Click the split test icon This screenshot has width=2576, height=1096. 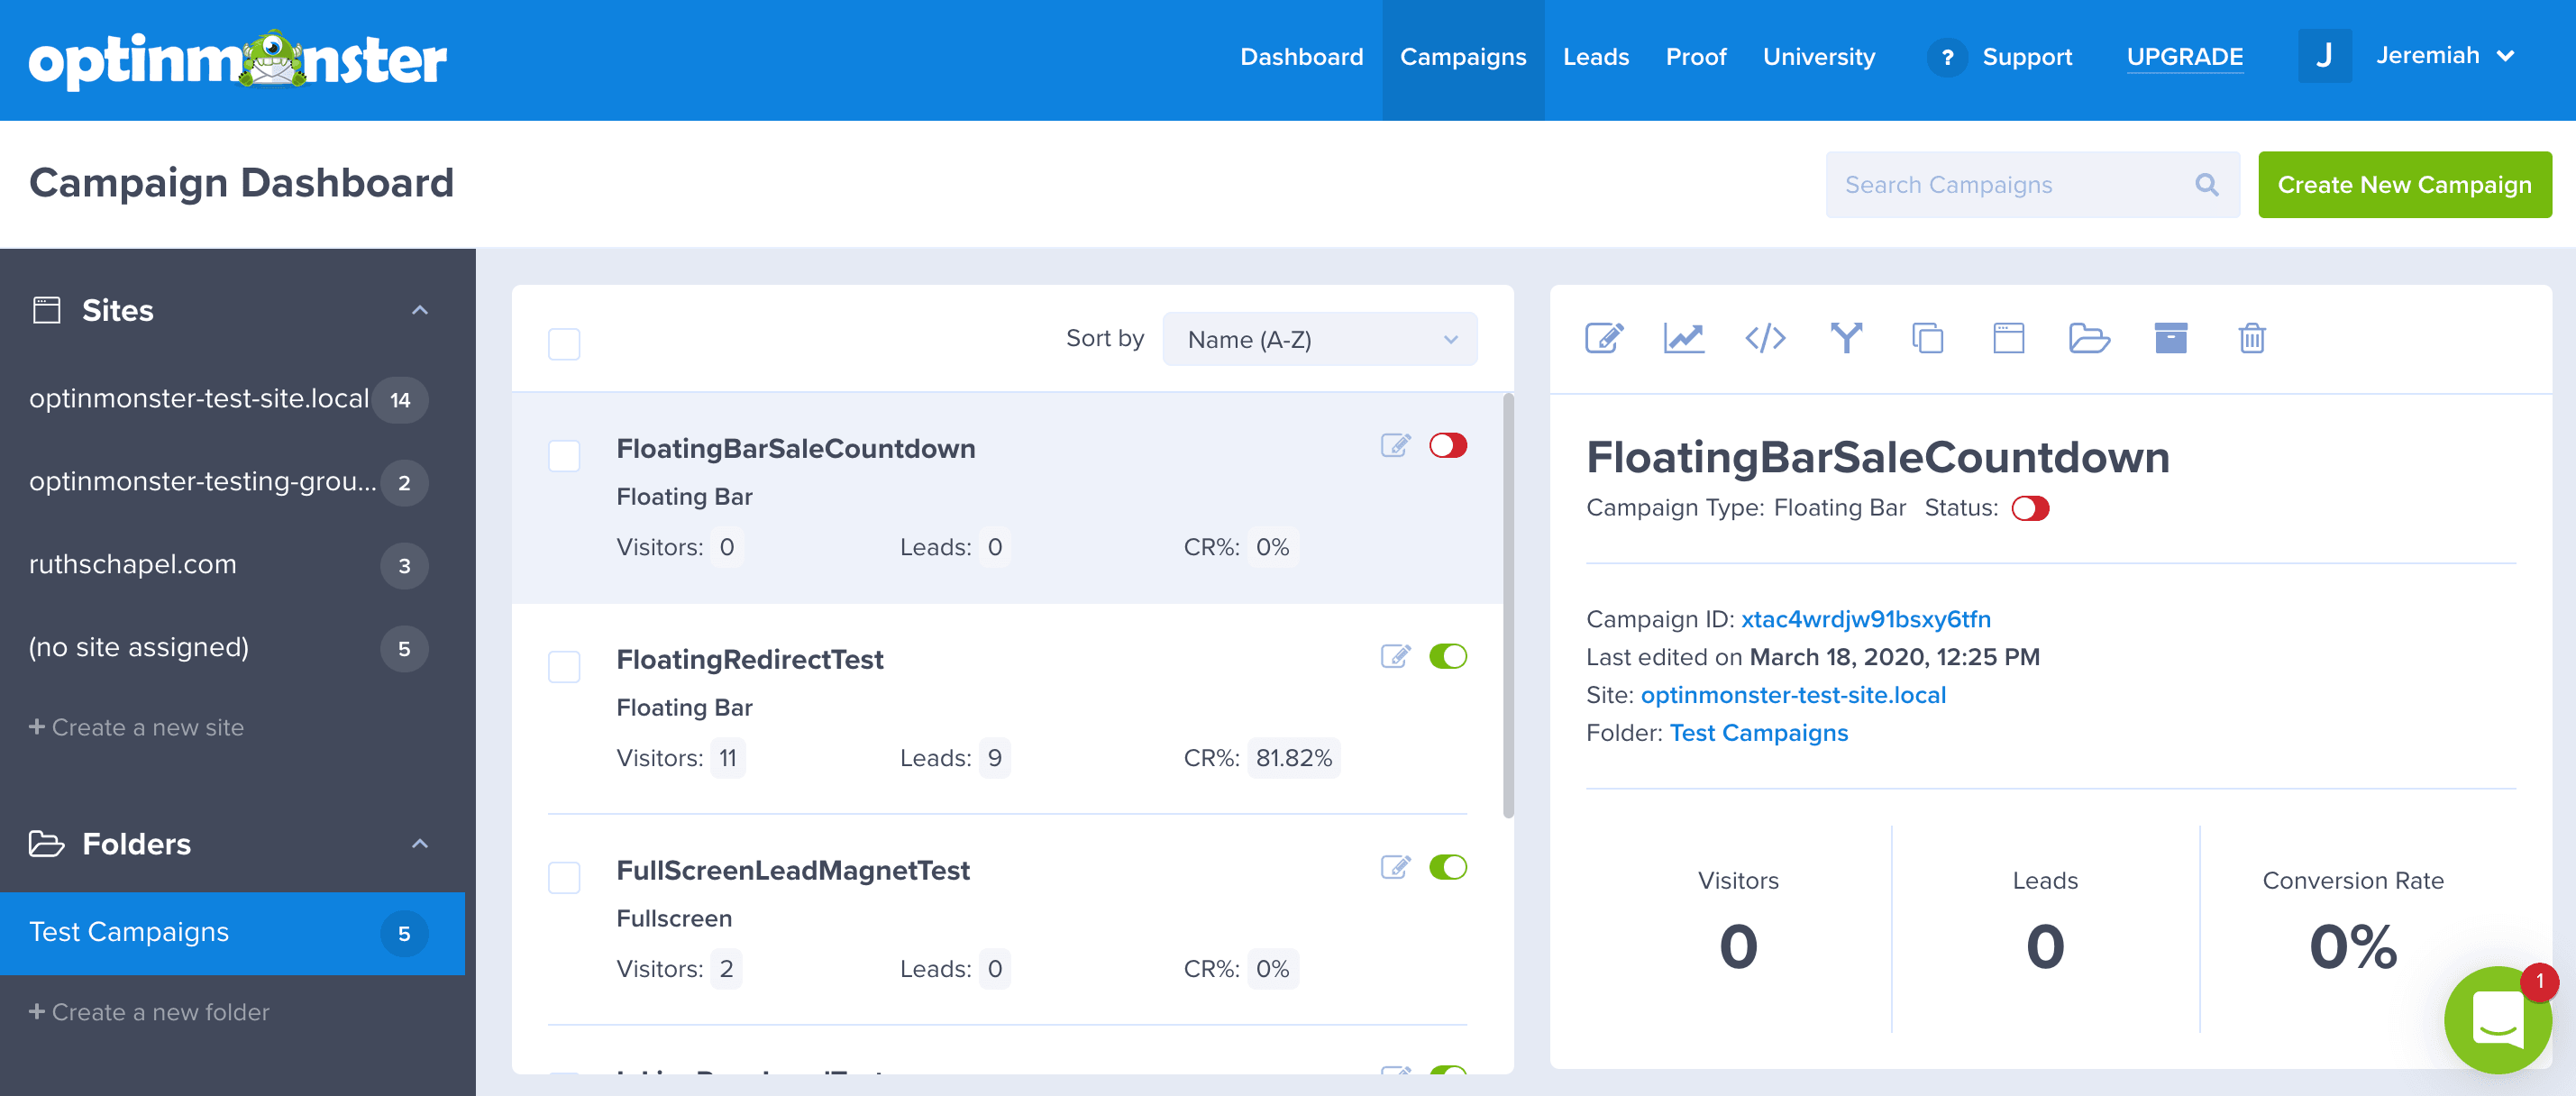(1846, 338)
